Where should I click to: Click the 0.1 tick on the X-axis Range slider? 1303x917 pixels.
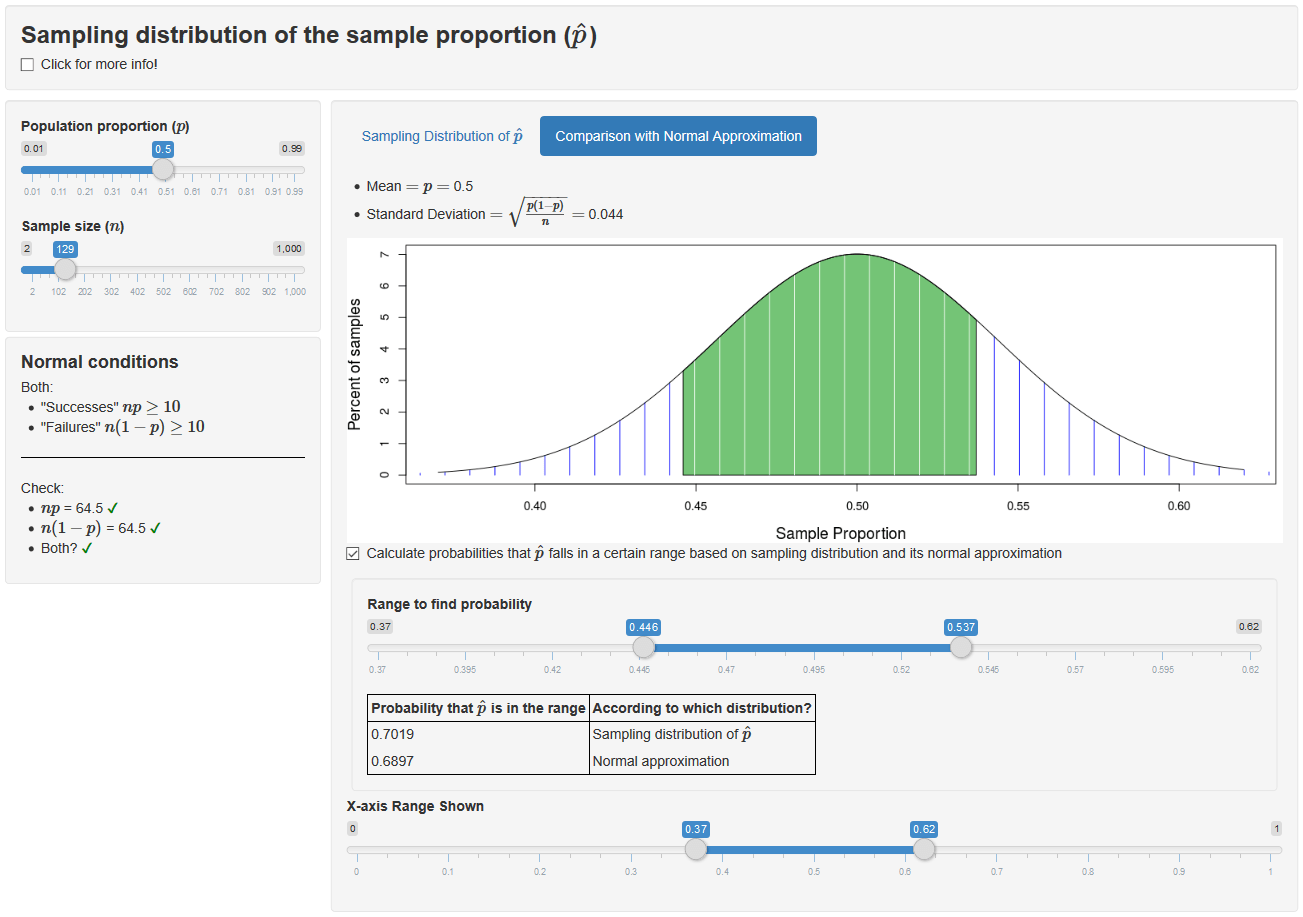click(448, 850)
